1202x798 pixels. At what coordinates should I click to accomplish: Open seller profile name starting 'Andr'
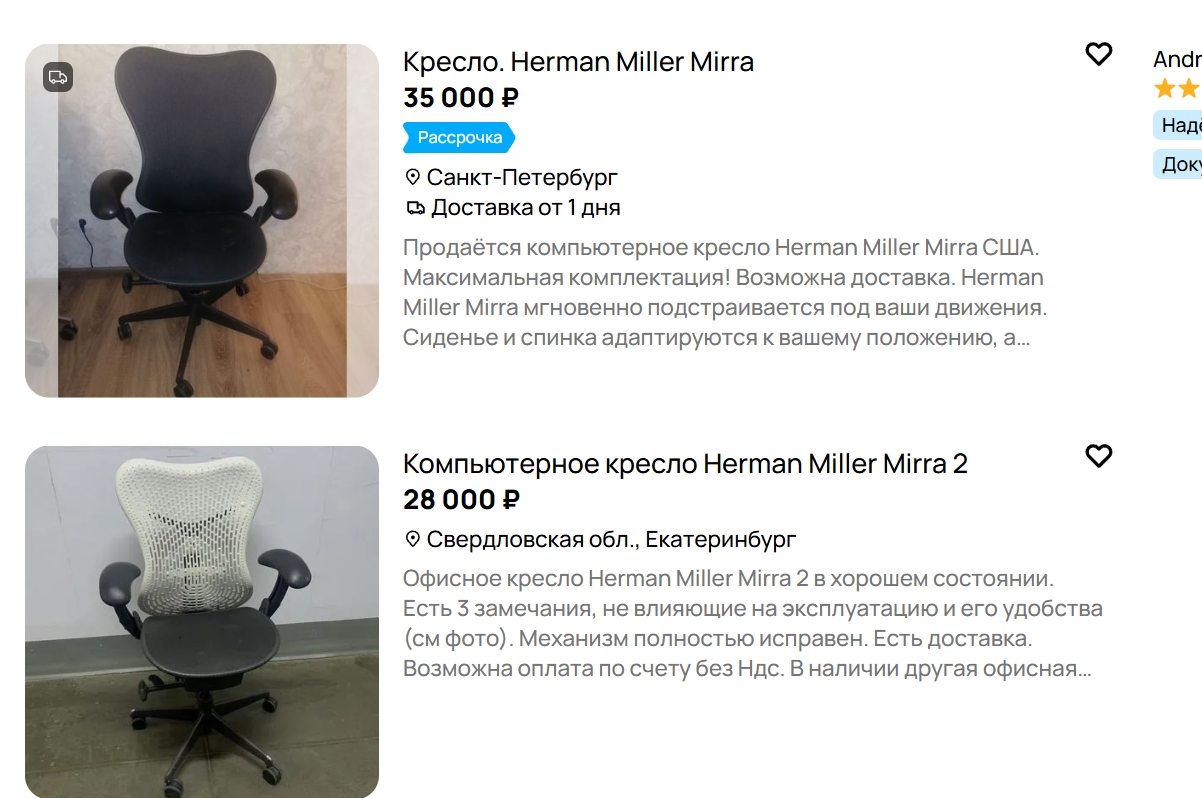click(x=1177, y=59)
